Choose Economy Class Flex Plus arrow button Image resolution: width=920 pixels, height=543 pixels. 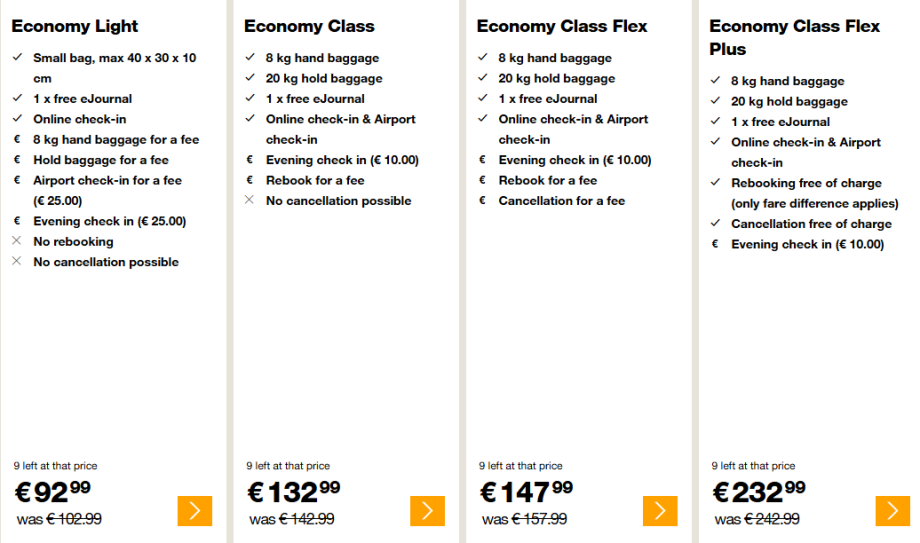pos(892,510)
